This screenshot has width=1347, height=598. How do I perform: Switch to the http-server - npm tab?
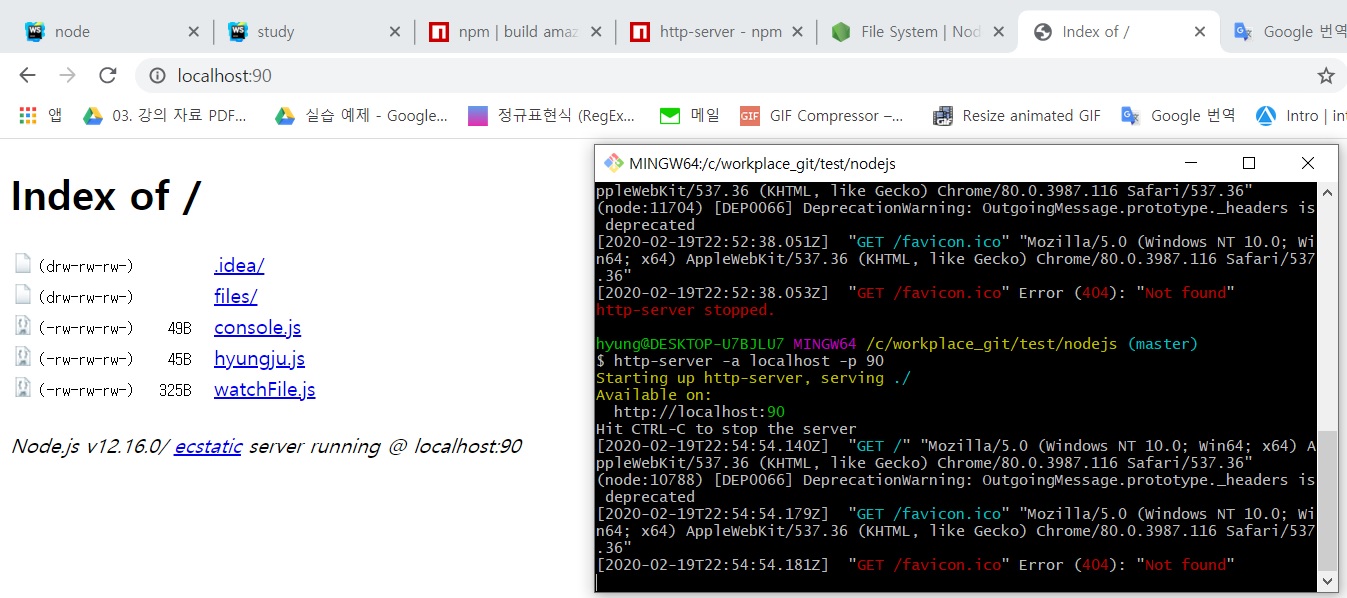coord(708,32)
